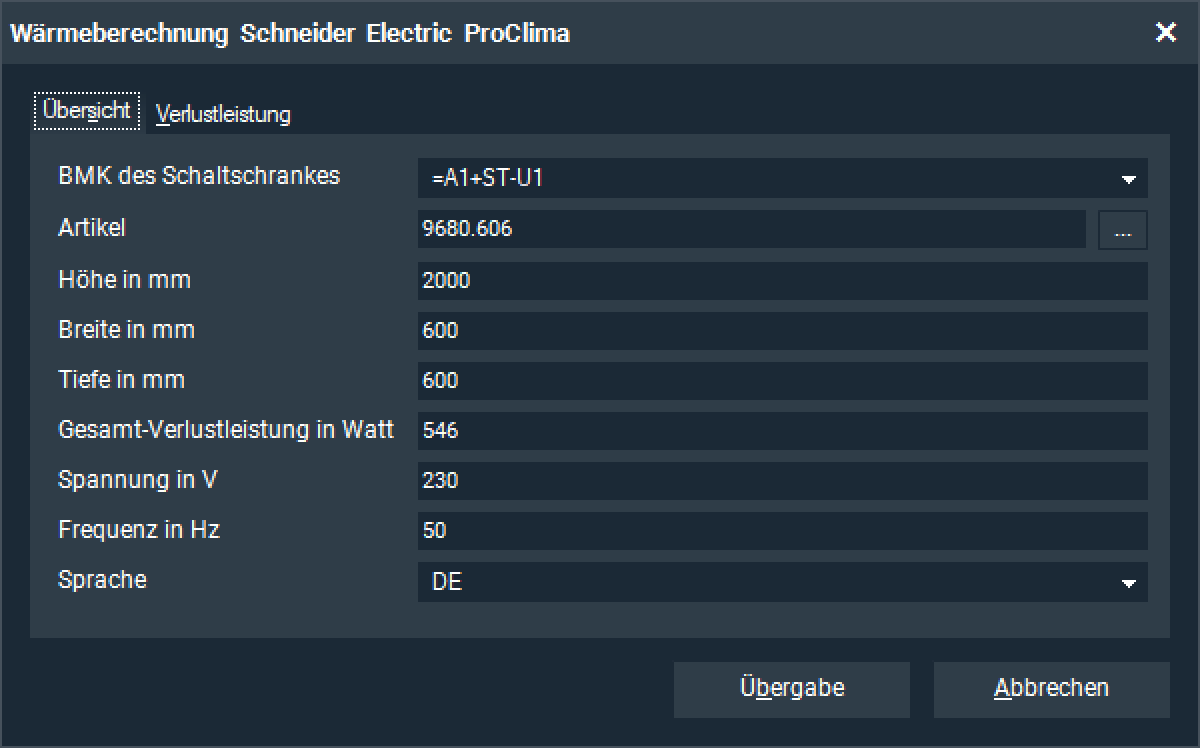Close the ProClima dialog with X

pyautogui.click(x=1165, y=32)
